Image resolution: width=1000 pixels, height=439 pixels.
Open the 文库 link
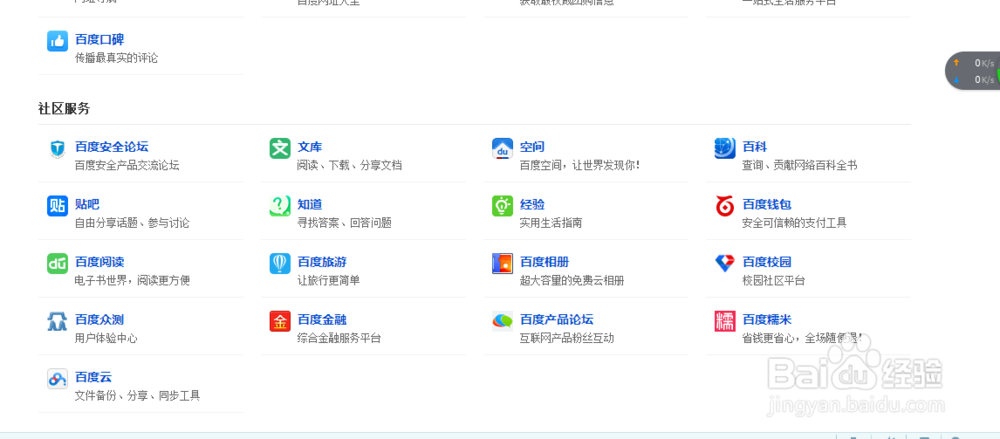[310, 147]
